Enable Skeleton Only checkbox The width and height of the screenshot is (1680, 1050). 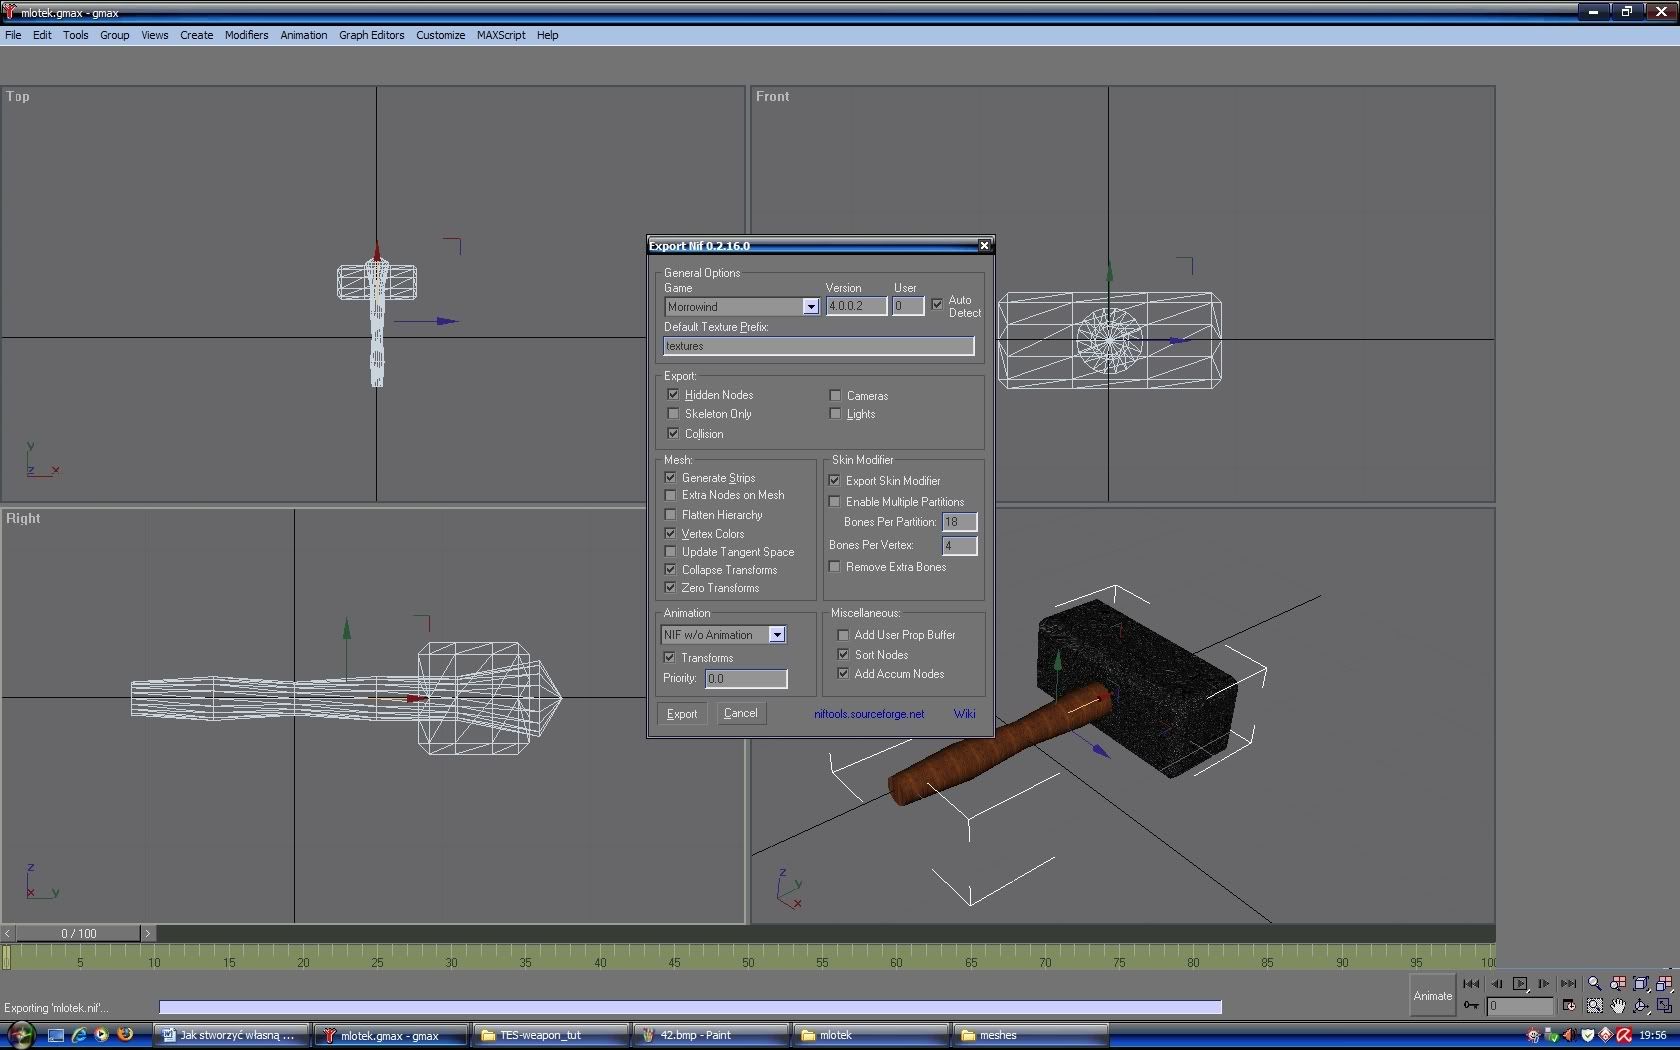pos(673,413)
